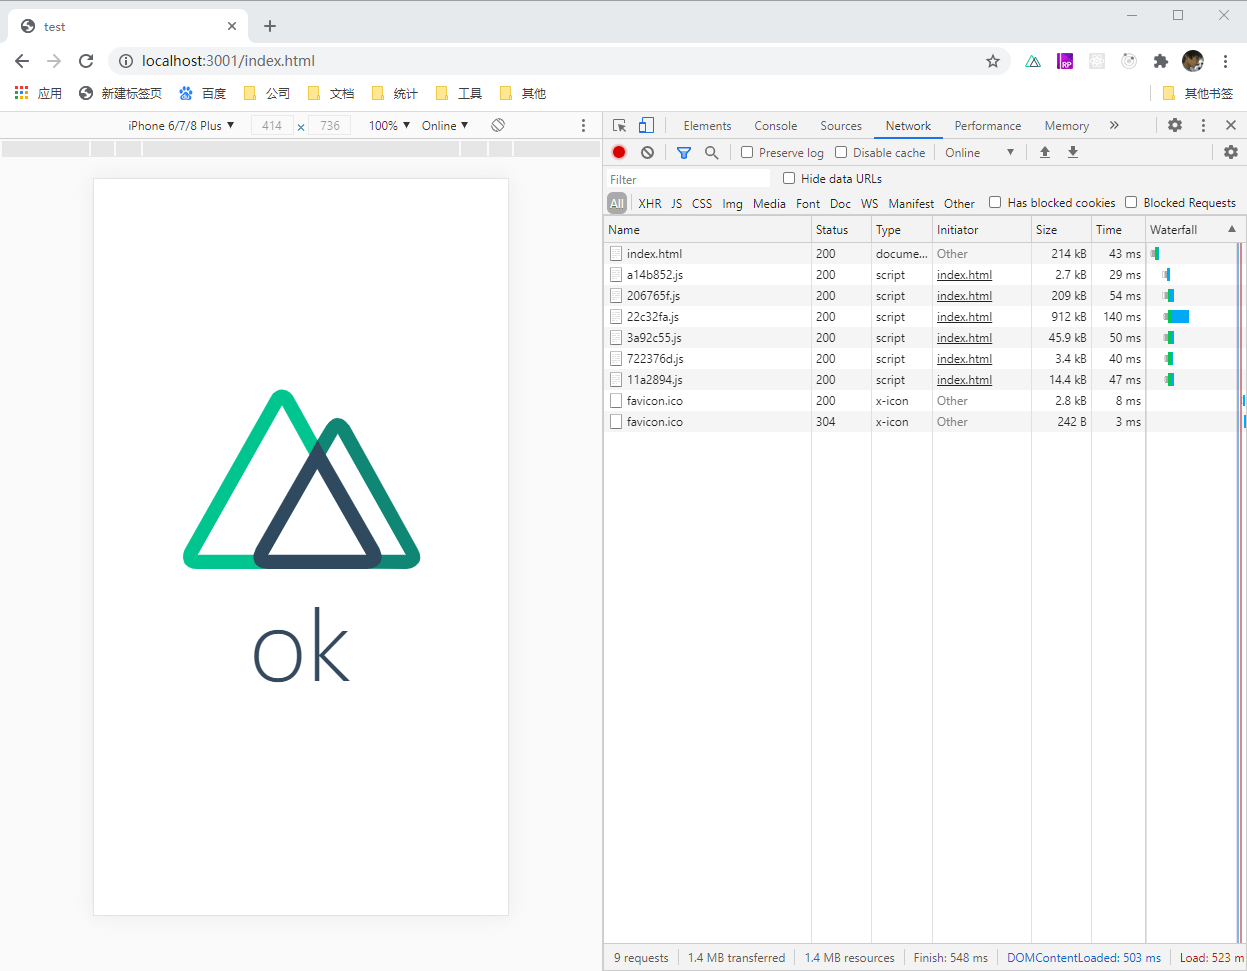Open Network settings gear
This screenshot has width=1247, height=971.
point(1231,152)
